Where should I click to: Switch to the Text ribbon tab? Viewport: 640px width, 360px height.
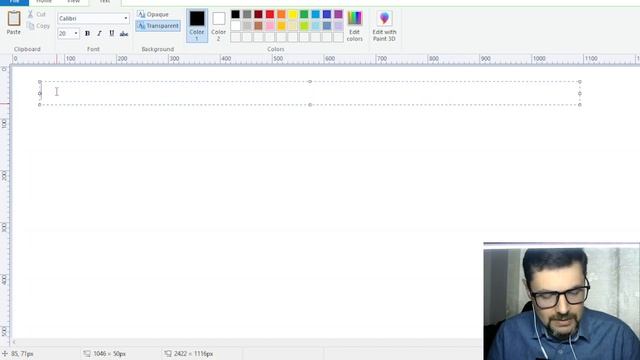pos(105,2)
